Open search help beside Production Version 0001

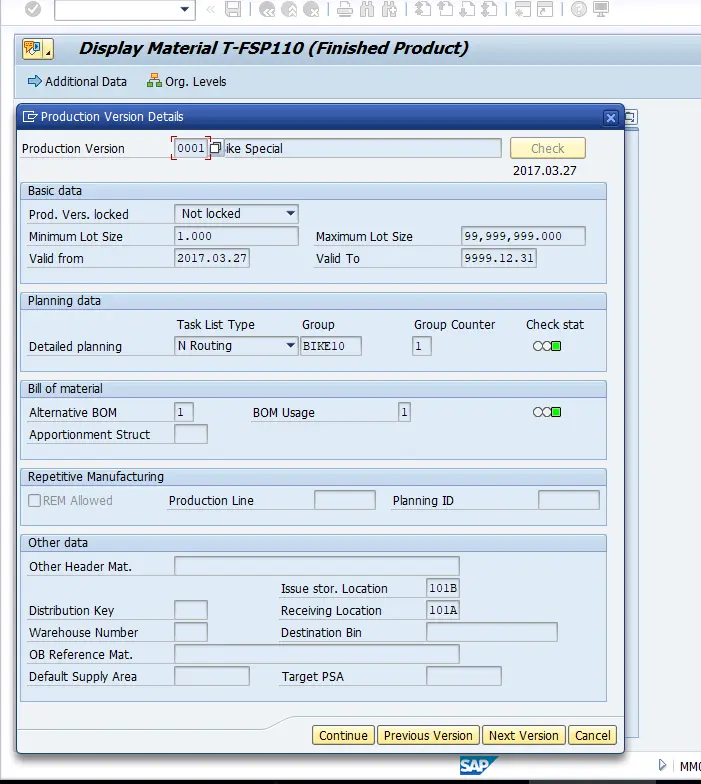(216, 148)
